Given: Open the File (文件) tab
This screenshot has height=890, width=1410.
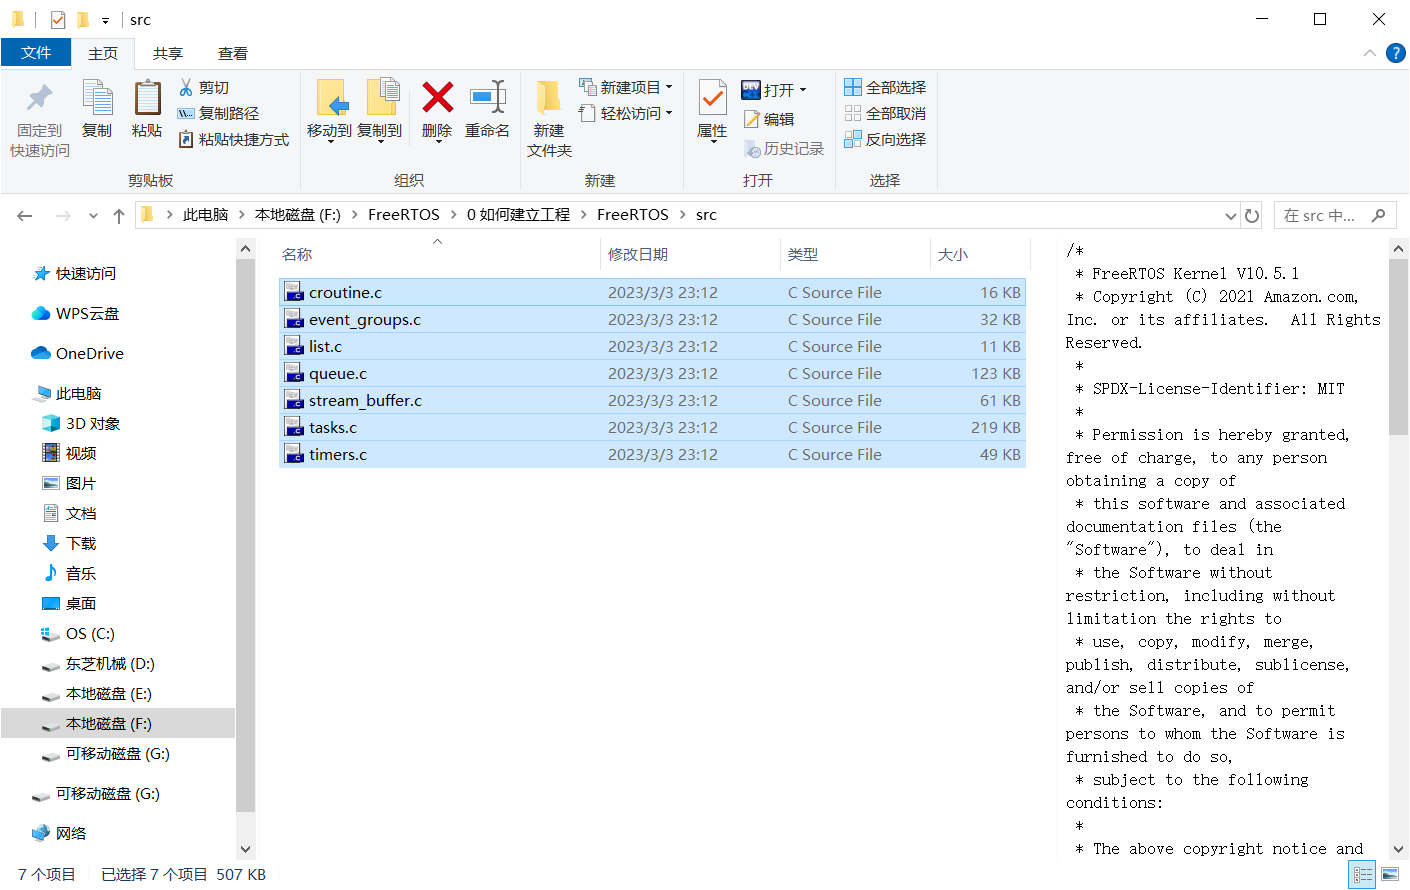Looking at the screenshot, I should (x=36, y=53).
